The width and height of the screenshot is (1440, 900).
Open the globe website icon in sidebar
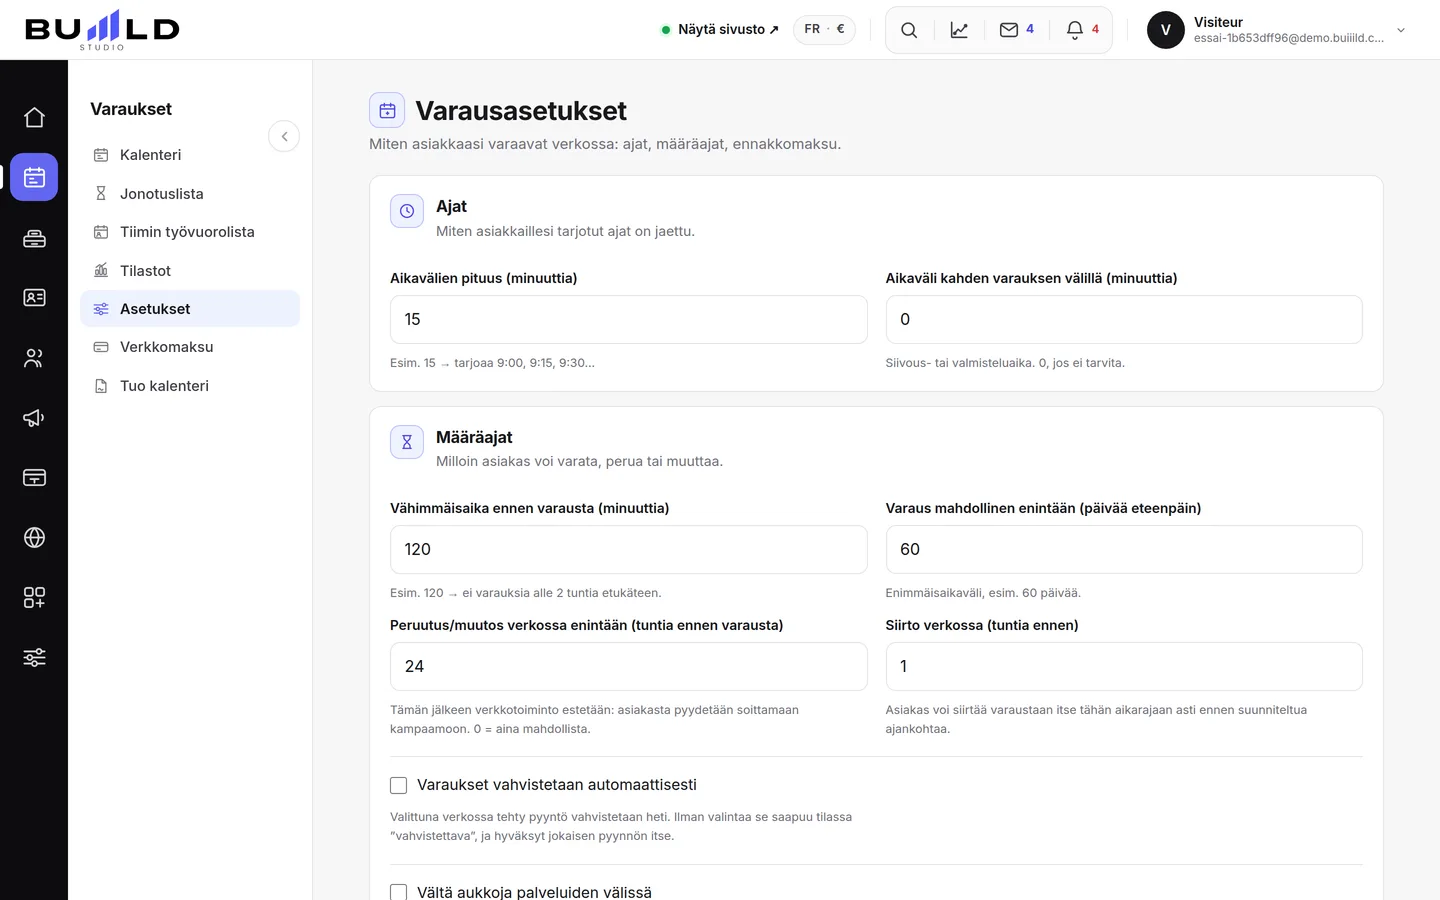(x=34, y=538)
